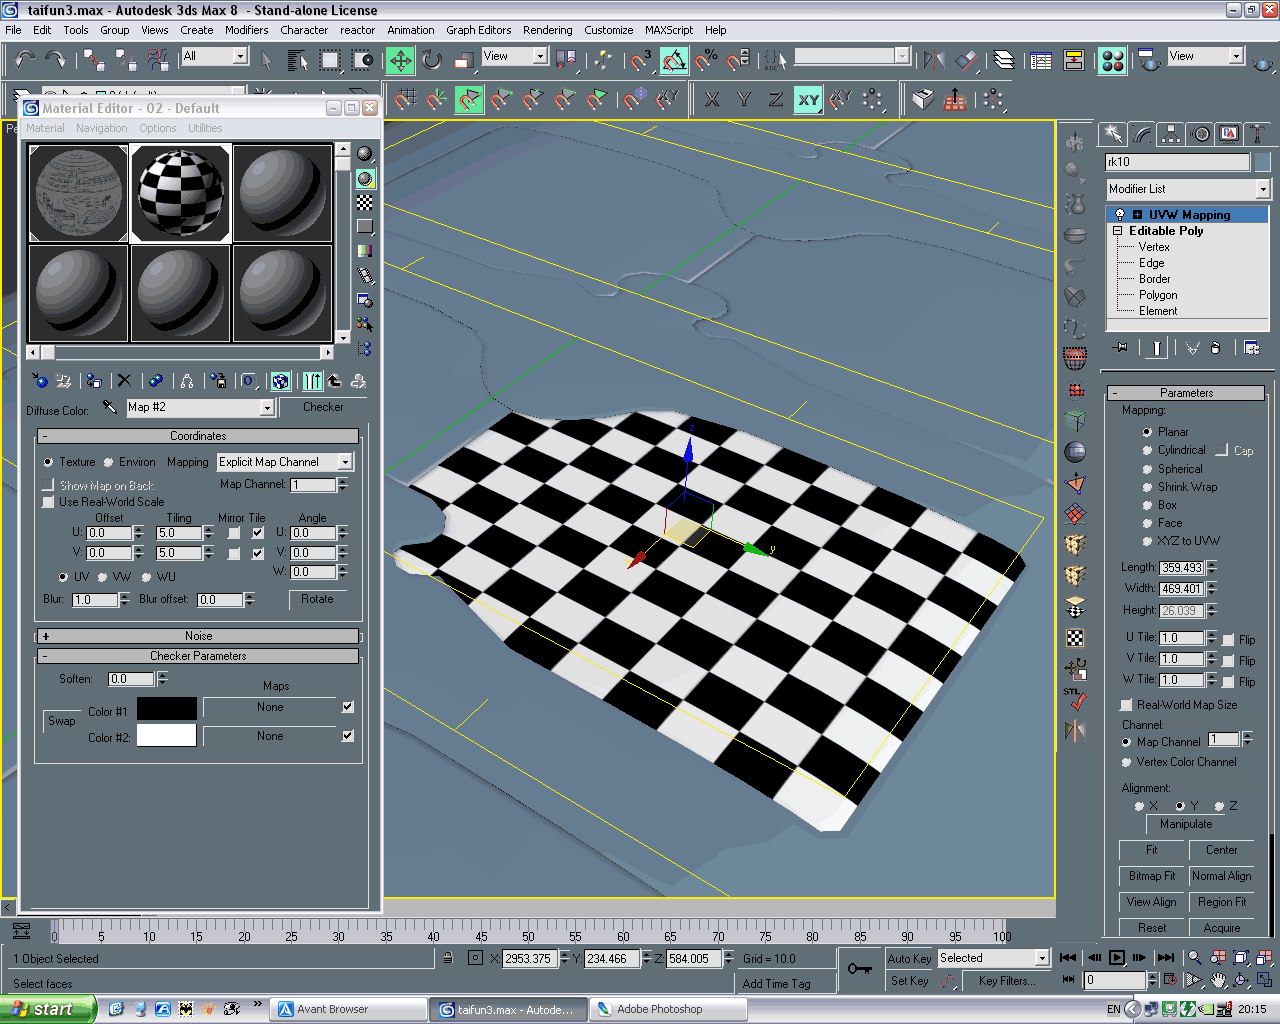This screenshot has width=1280, height=1024.
Task: Open Material Editor Options menu
Action: point(157,128)
